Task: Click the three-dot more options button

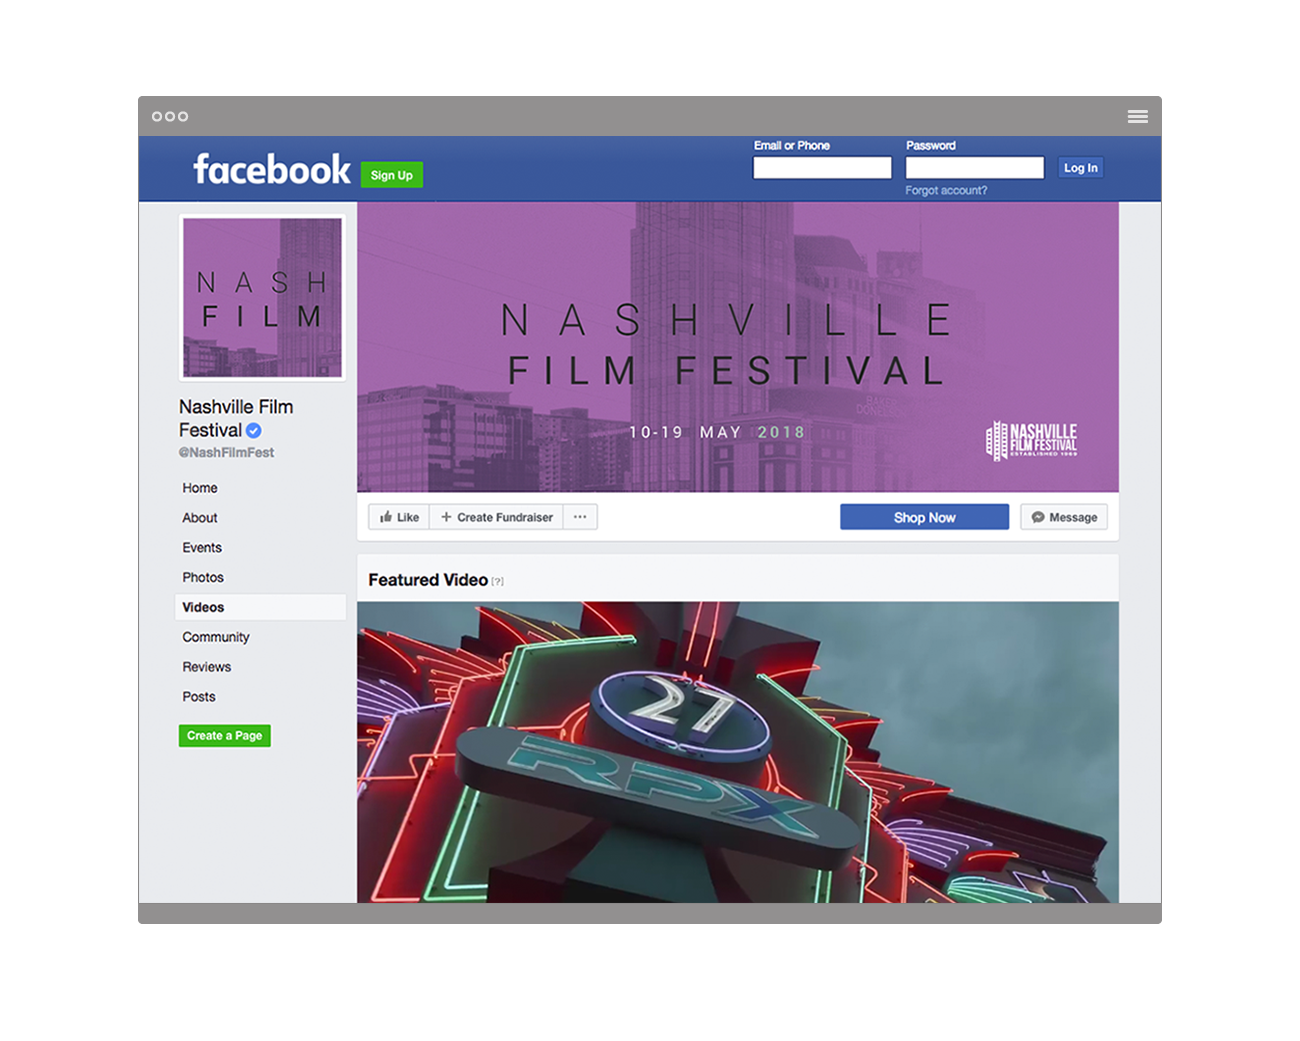Action: 580,517
